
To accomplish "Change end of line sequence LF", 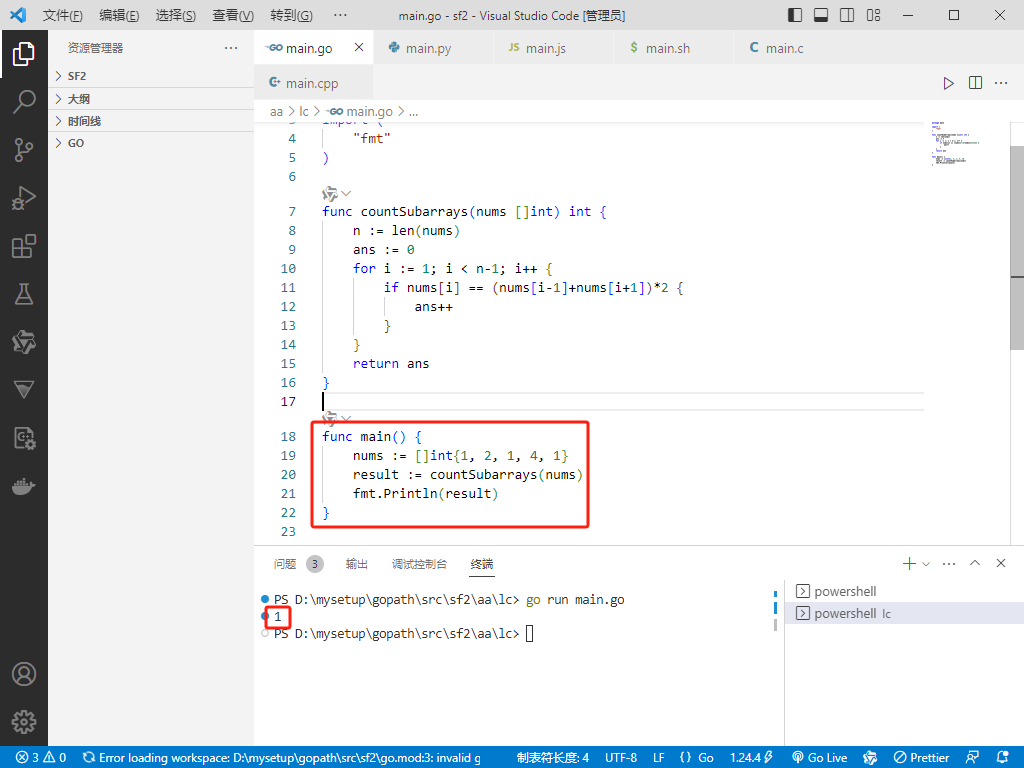I will 659,758.
